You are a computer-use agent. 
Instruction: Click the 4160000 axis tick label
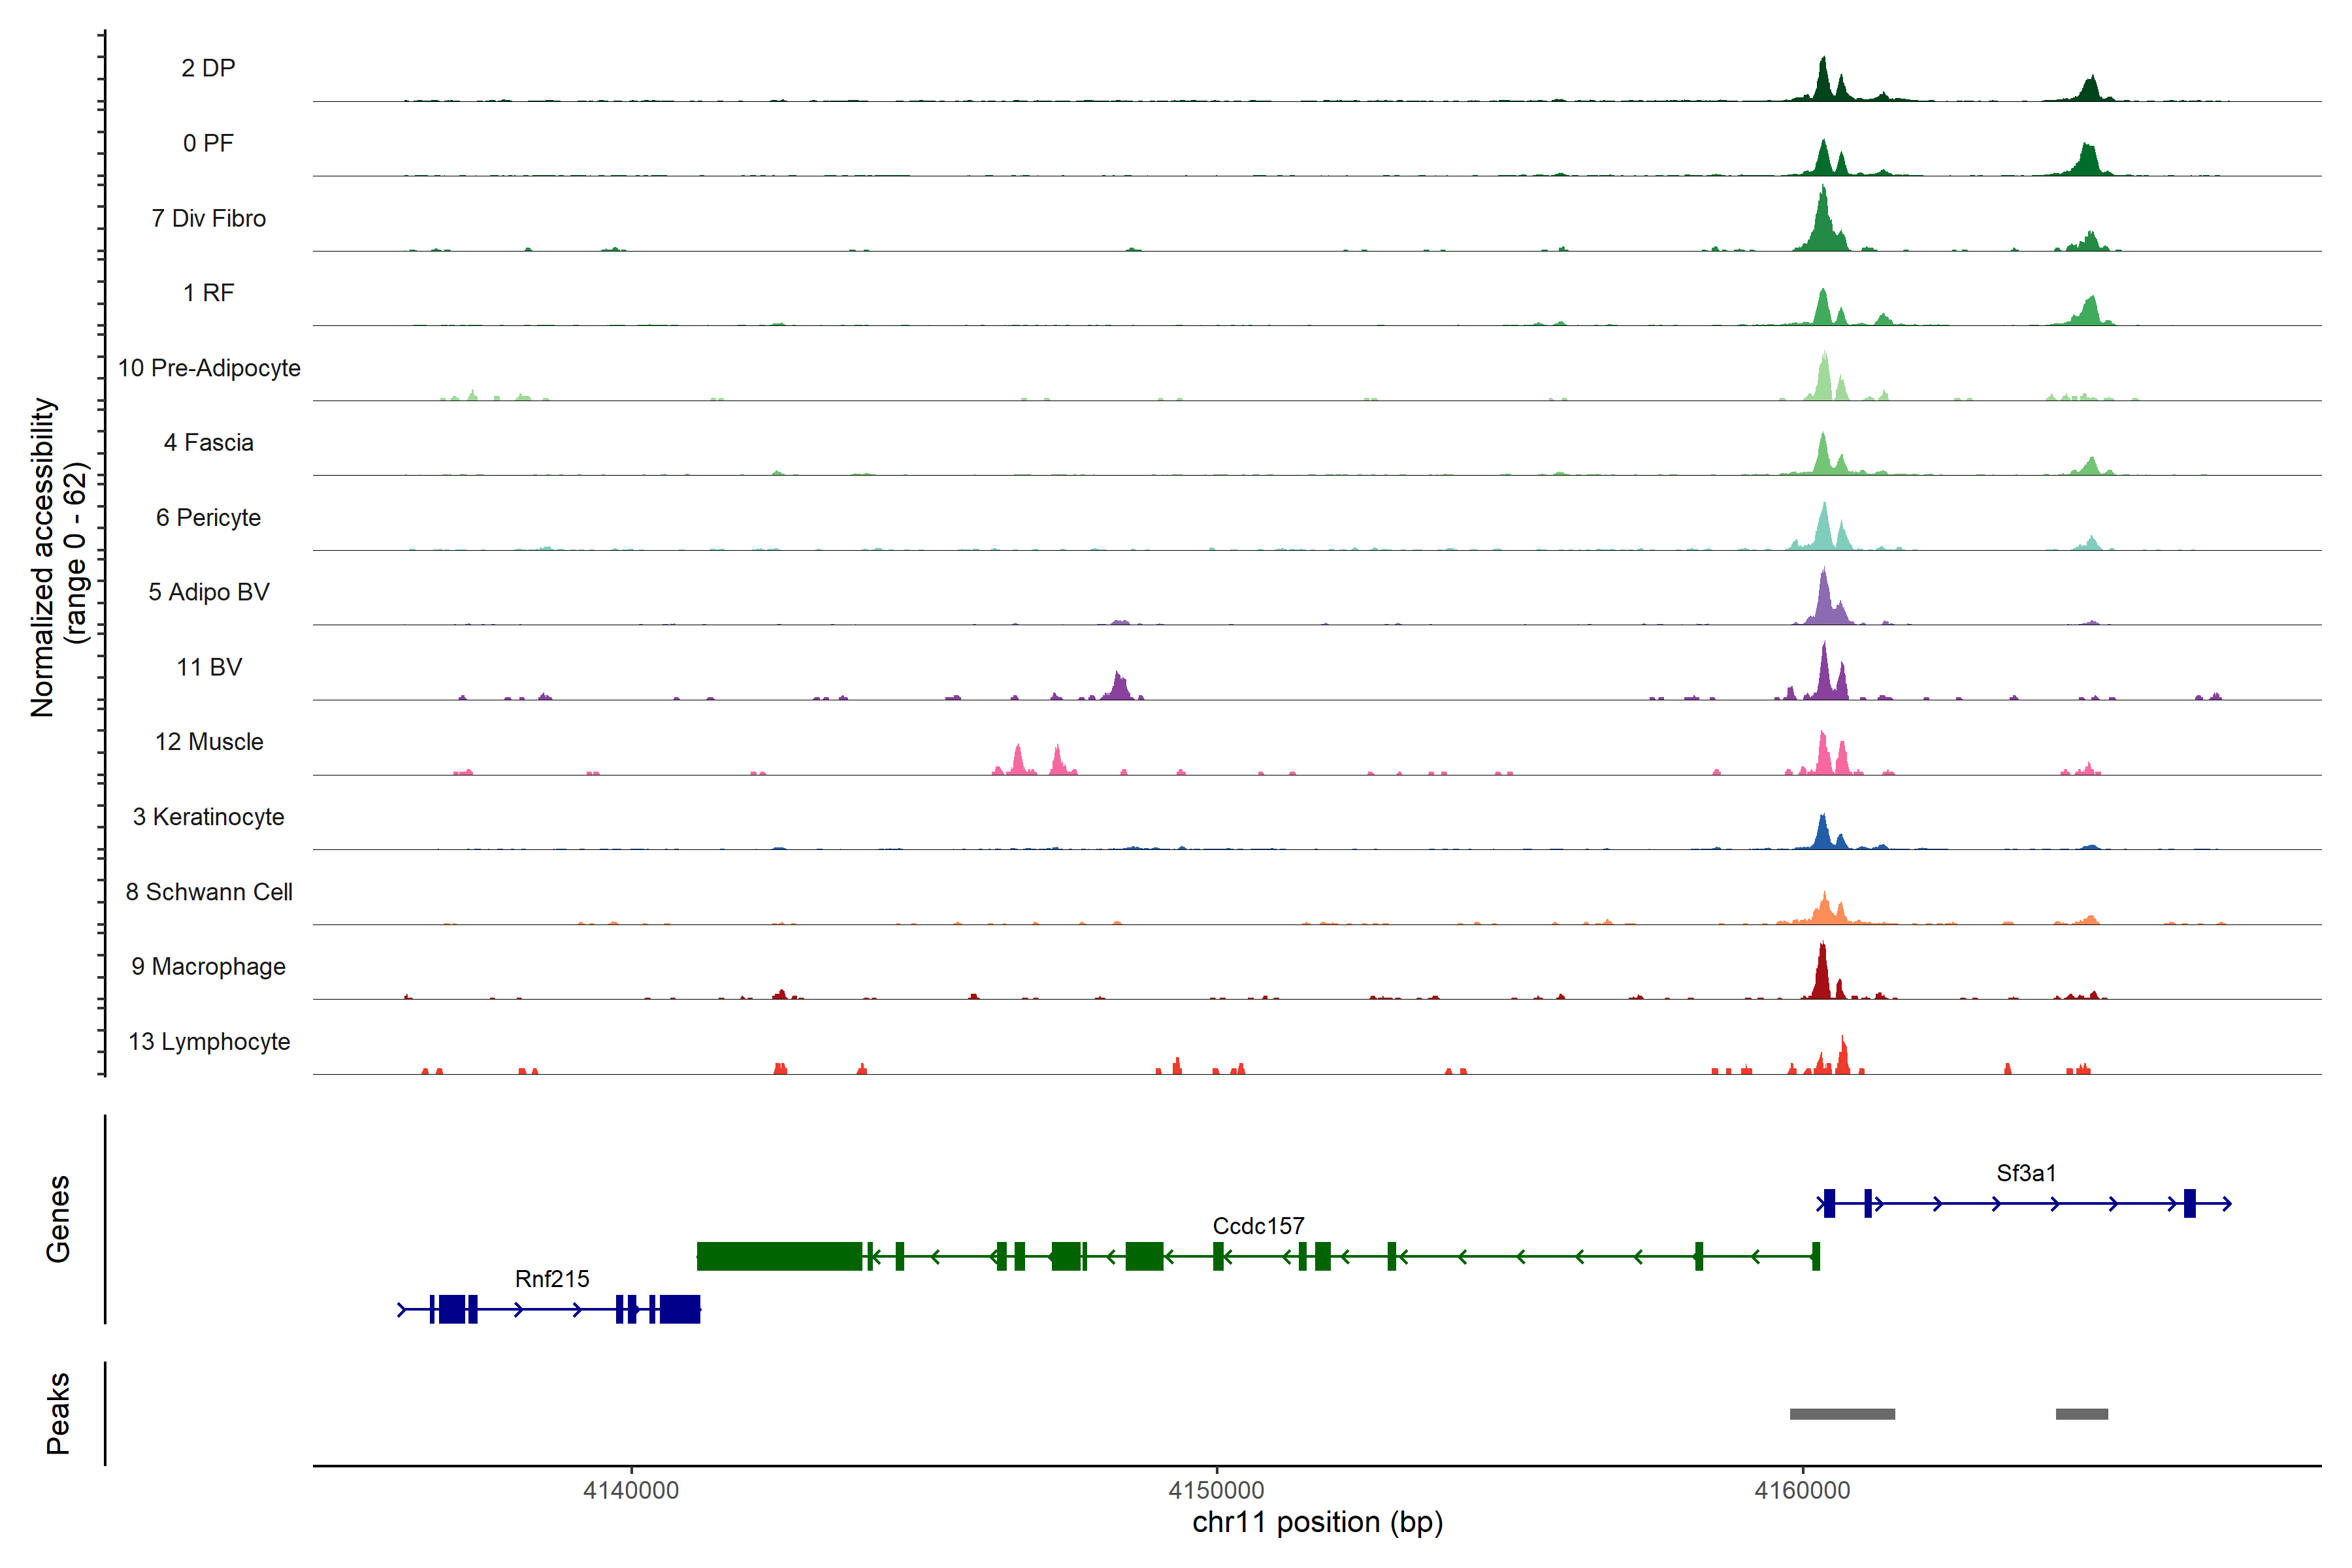(1803, 1490)
